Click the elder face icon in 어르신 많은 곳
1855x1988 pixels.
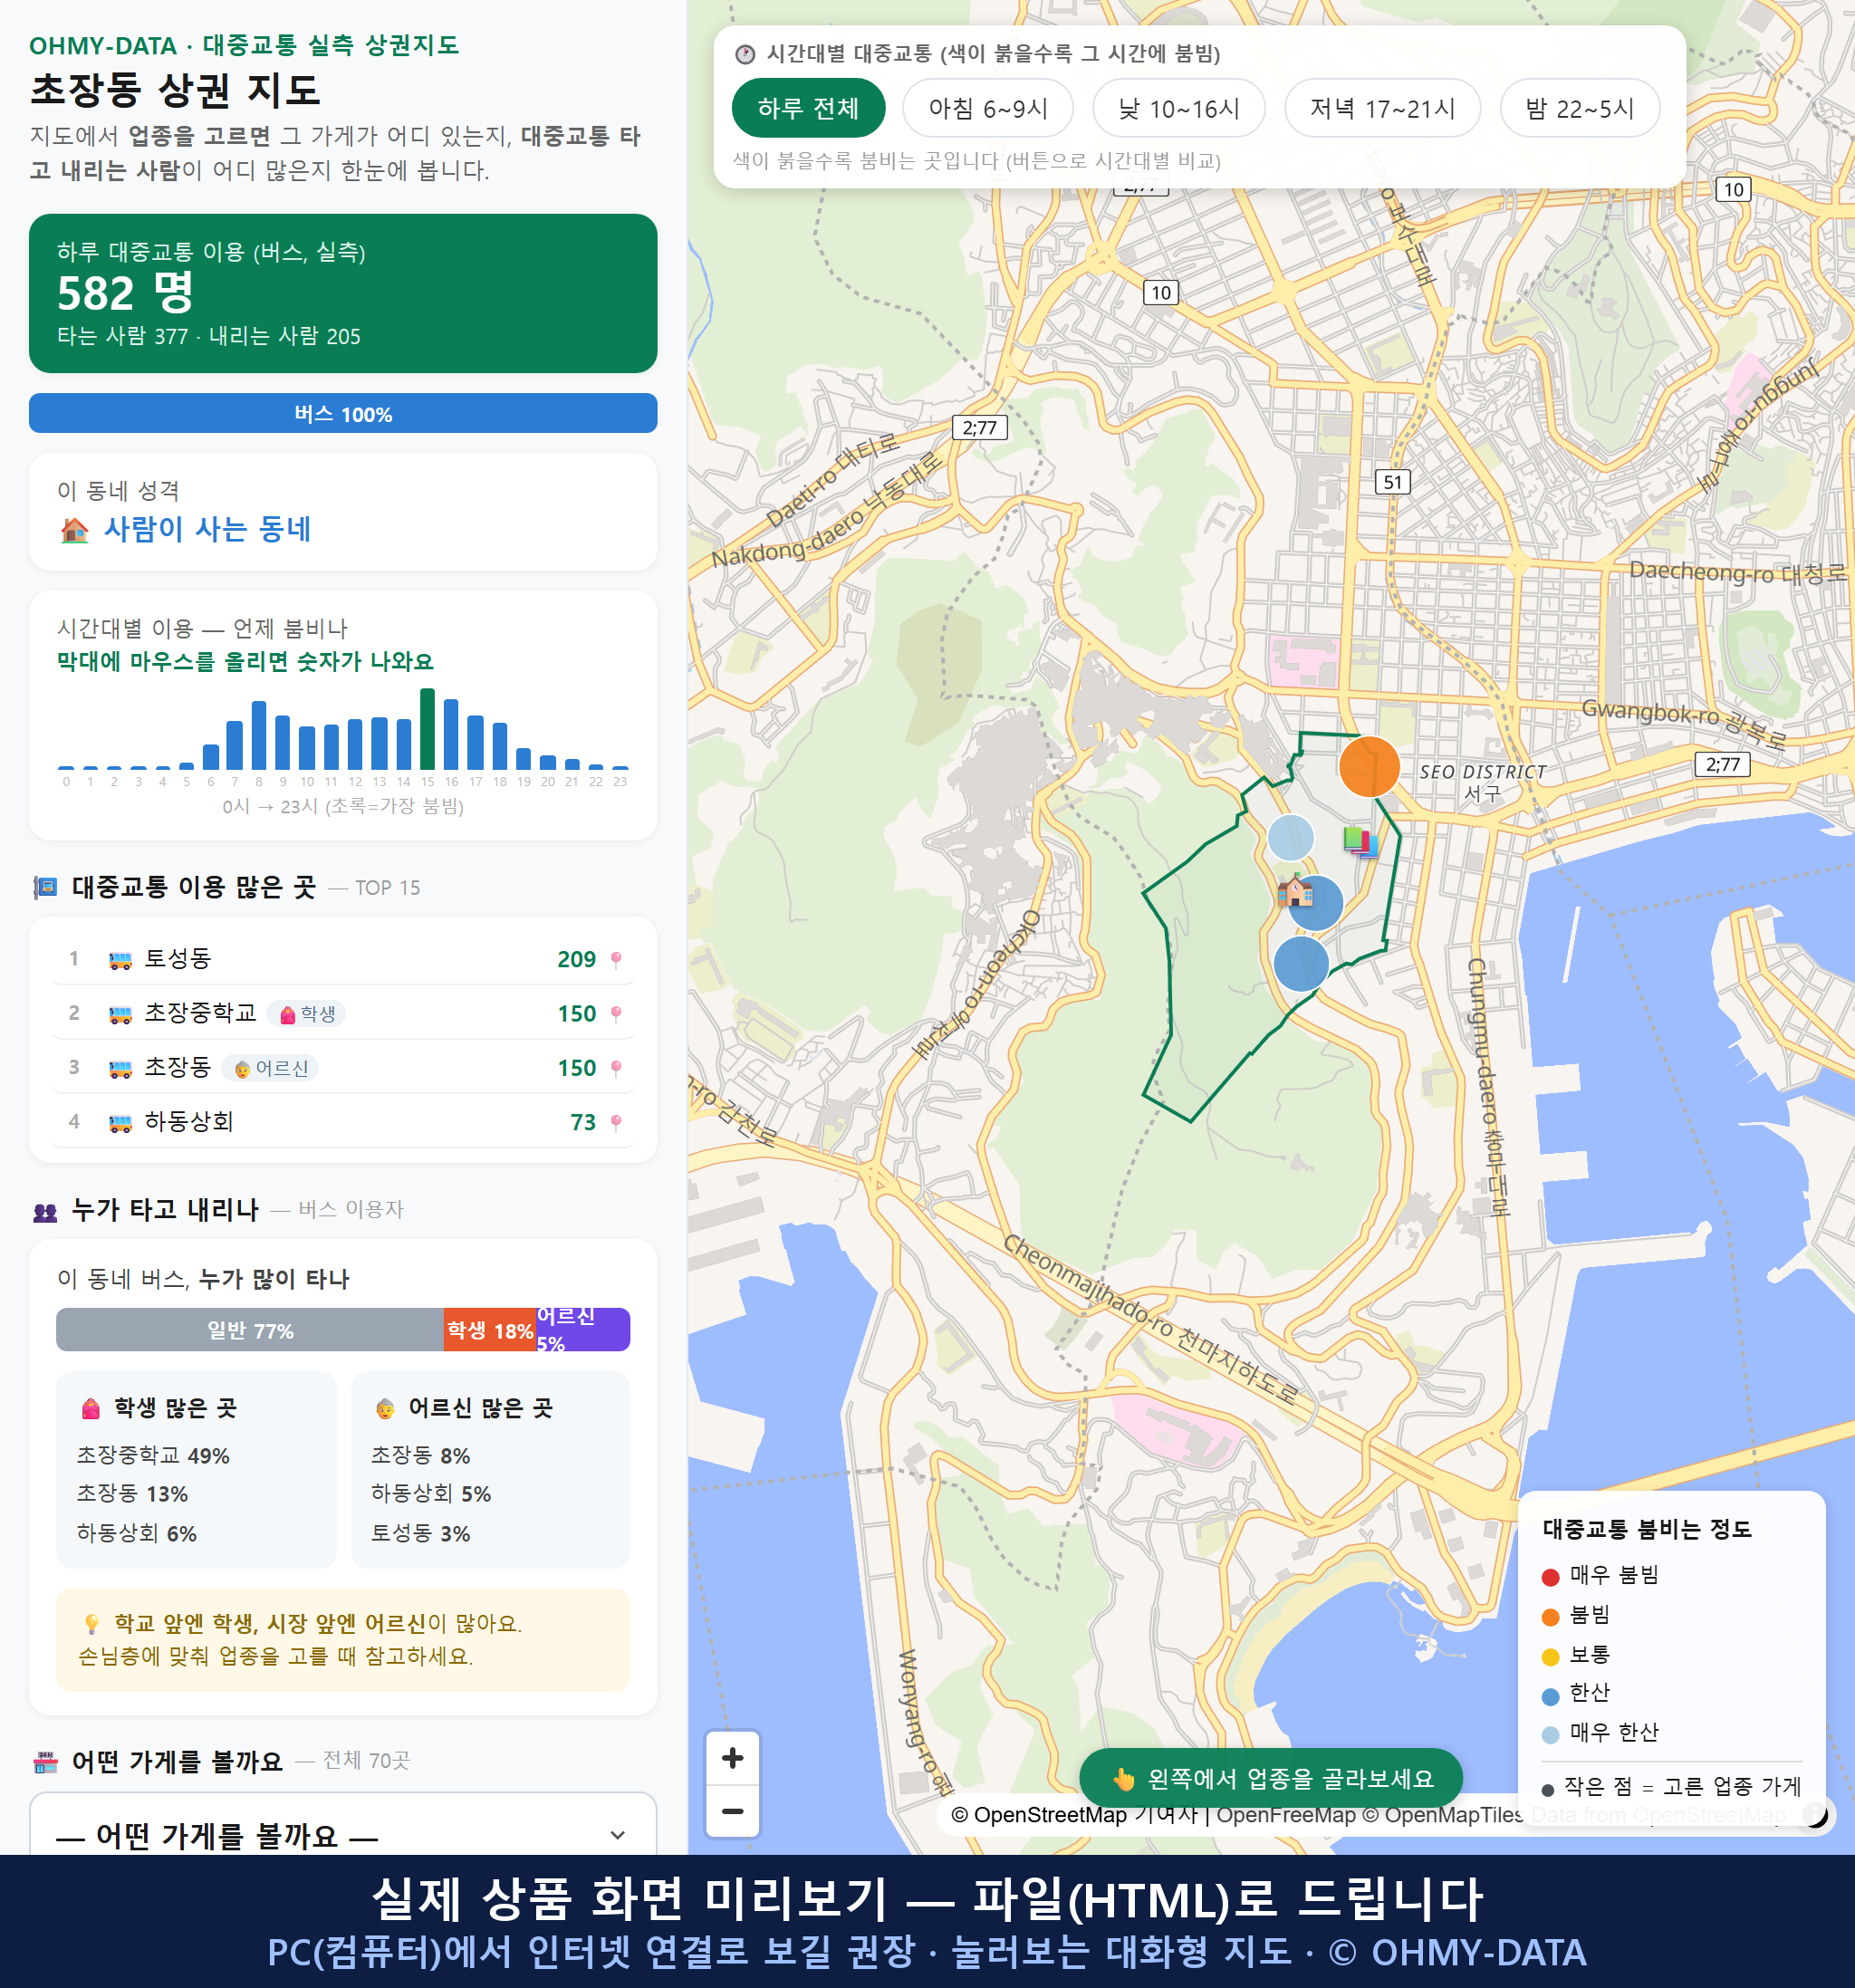pyautogui.click(x=385, y=1408)
